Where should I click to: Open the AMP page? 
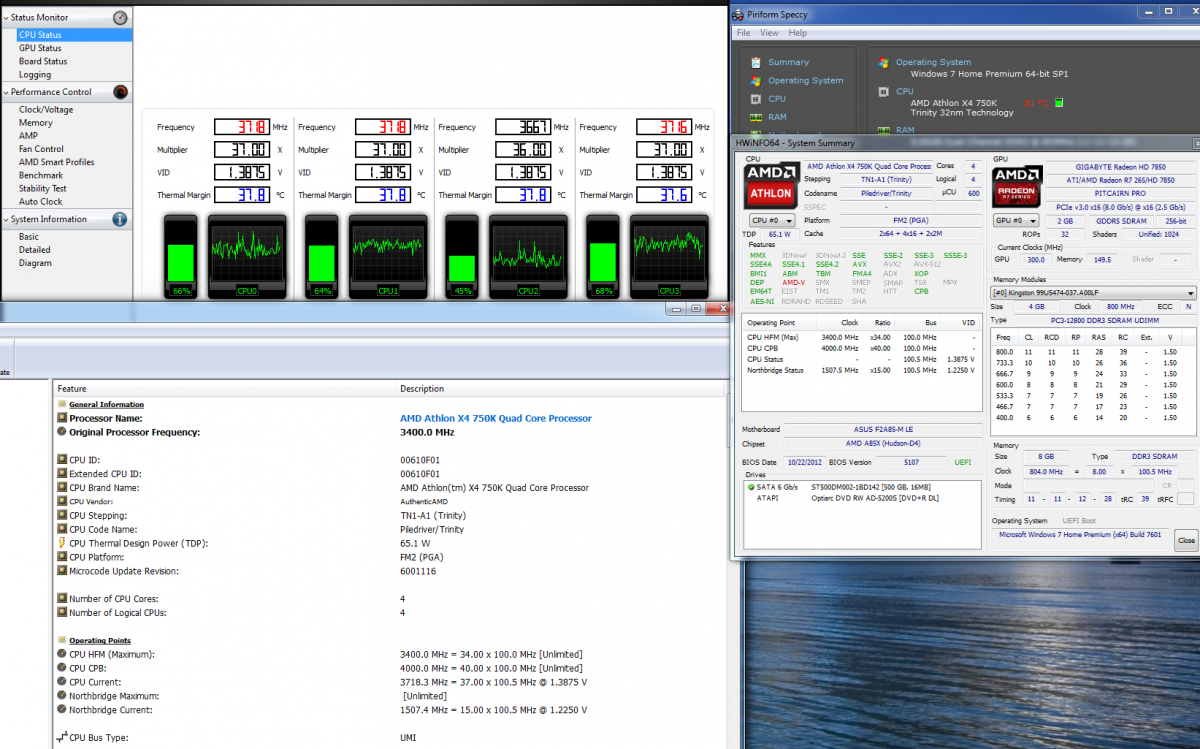(x=28, y=136)
